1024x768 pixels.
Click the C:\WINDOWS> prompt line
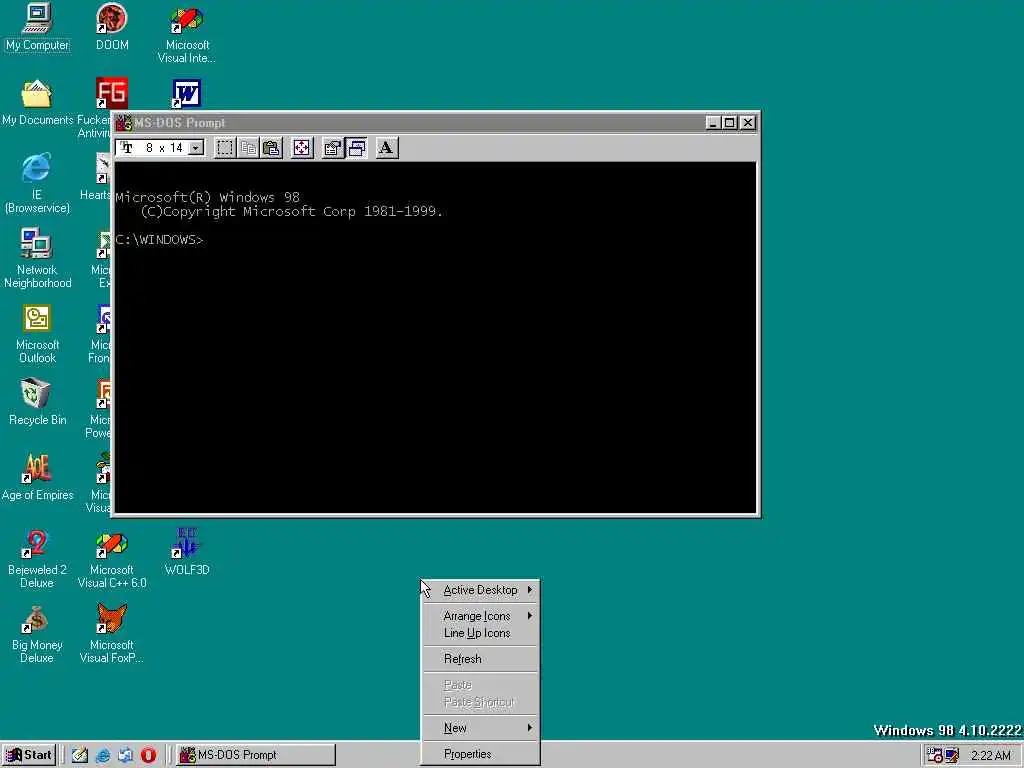pyautogui.click(x=159, y=240)
